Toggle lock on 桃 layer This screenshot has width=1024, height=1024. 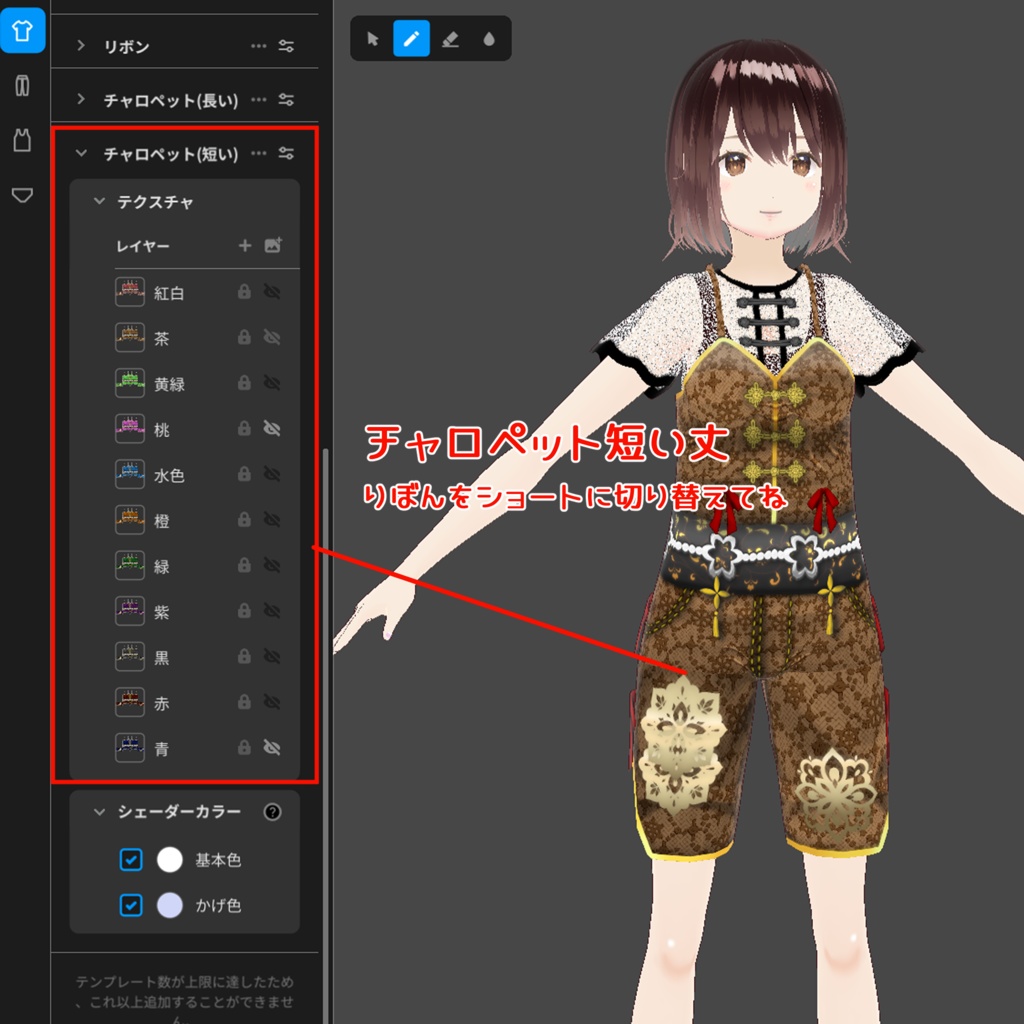click(x=244, y=428)
